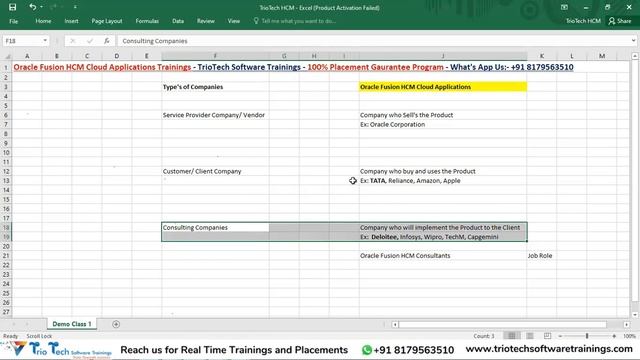This screenshot has height=360, width=640.
Task: Select the Demo Class 1 sheet tab
Action: [72, 324]
